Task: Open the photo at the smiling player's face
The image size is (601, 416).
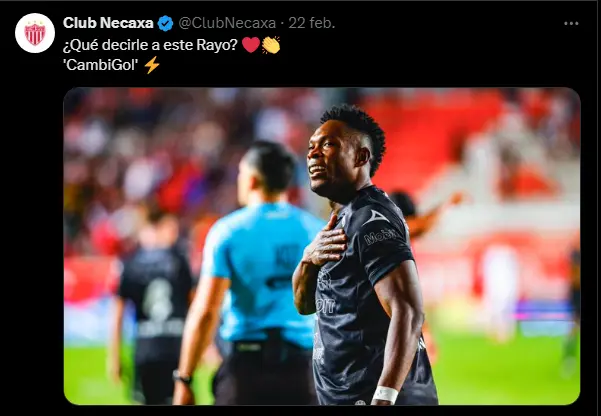Action: pos(327,158)
